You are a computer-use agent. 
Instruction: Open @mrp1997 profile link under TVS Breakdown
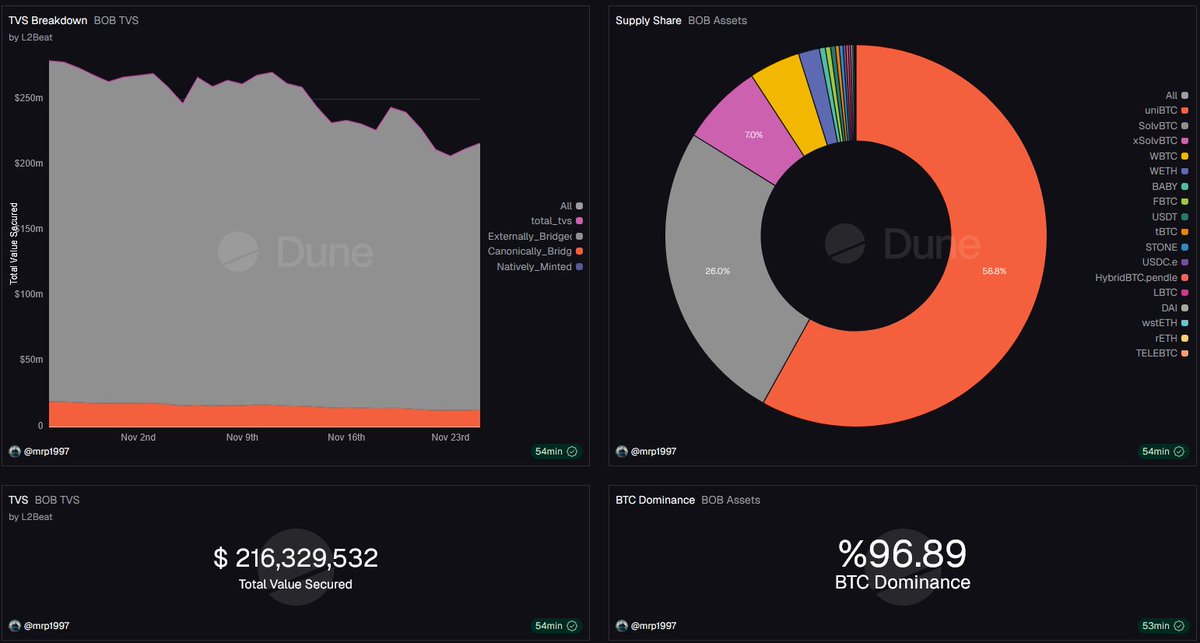[46, 452]
